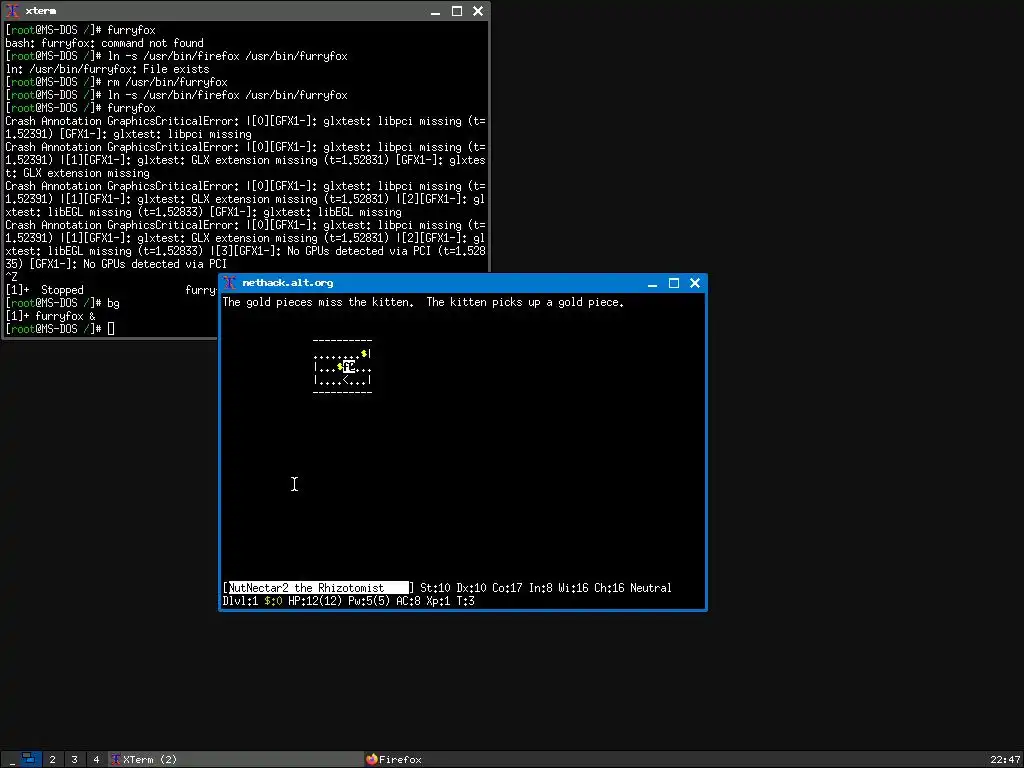Switch to workspace 3

pyautogui.click(x=74, y=759)
